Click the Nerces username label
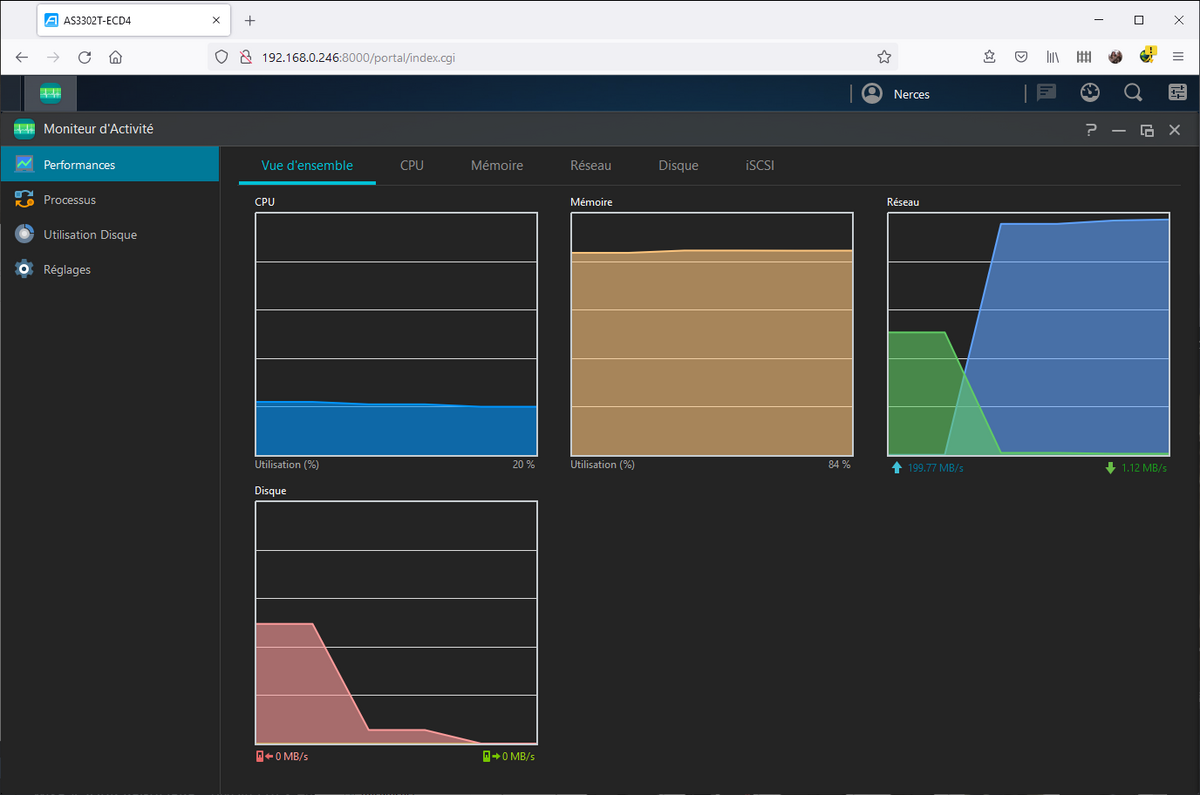Image resolution: width=1200 pixels, height=795 pixels. 912,95
